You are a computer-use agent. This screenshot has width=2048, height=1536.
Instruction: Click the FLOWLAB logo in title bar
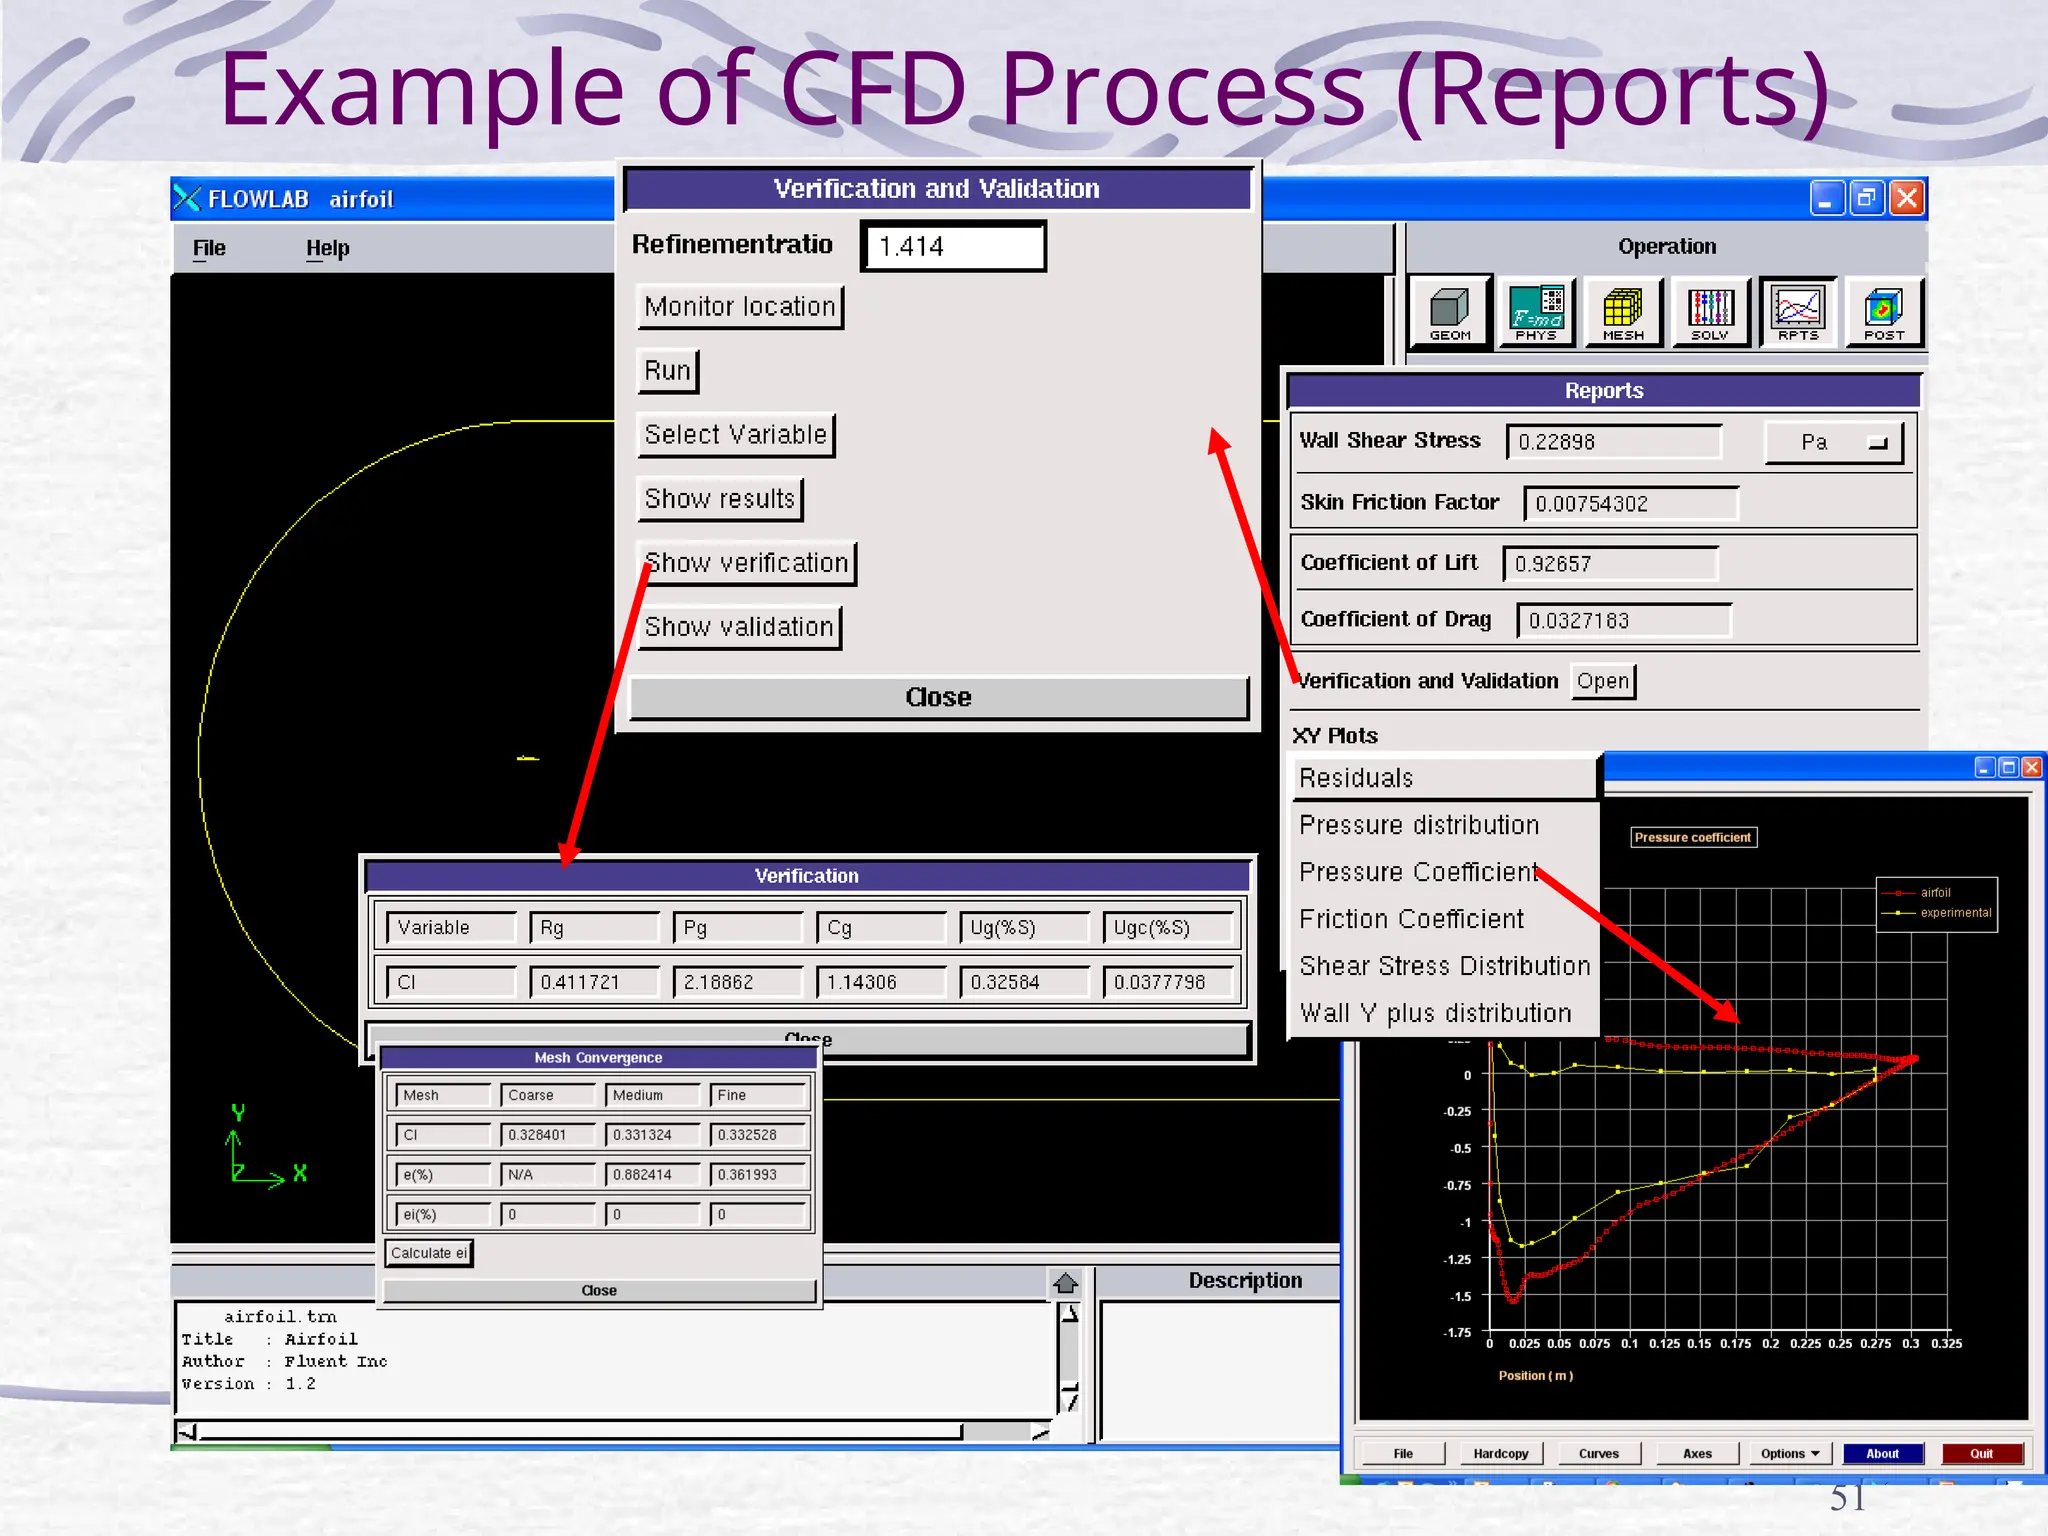pyautogui.click(x=187, y=198)
